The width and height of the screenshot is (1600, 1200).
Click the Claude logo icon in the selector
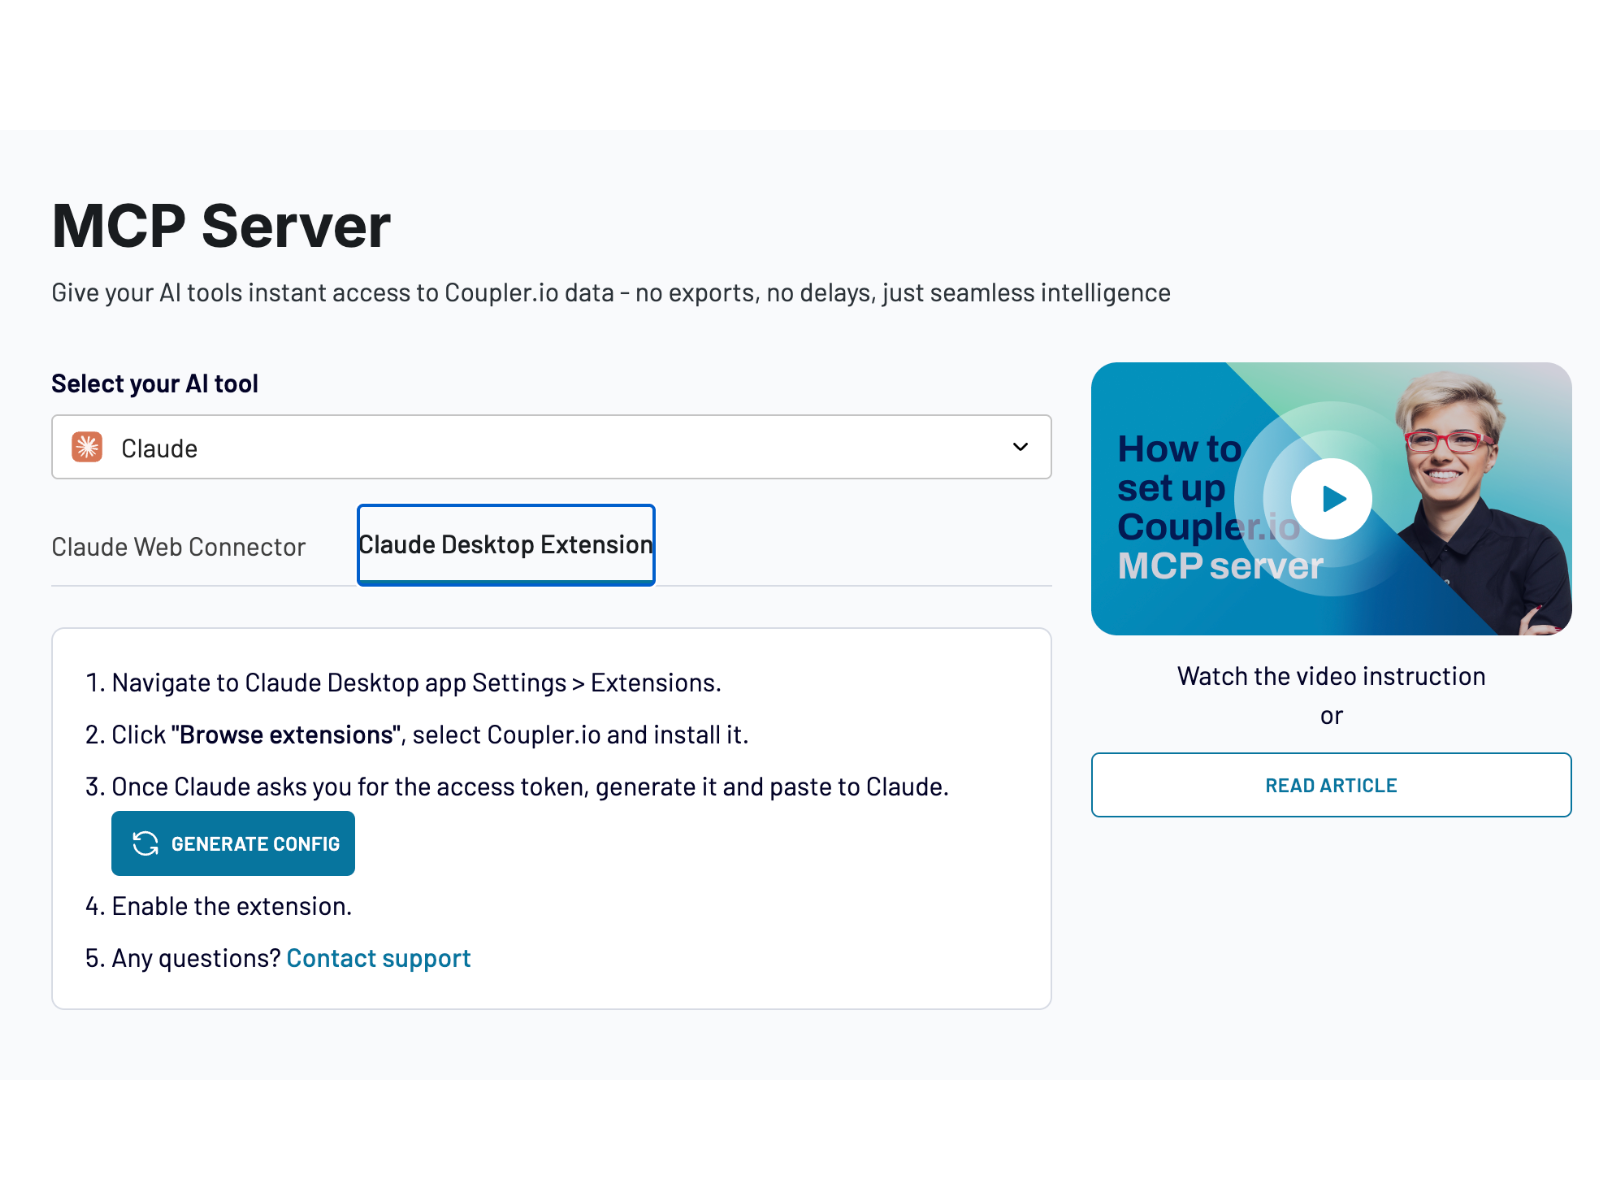87,447
